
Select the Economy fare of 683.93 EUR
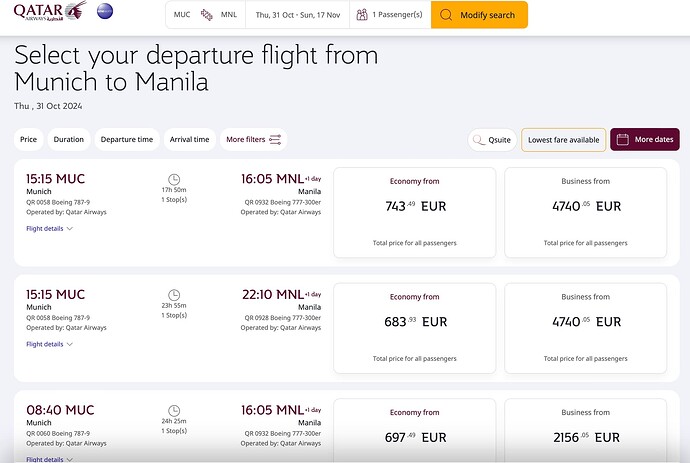(415, 328)
